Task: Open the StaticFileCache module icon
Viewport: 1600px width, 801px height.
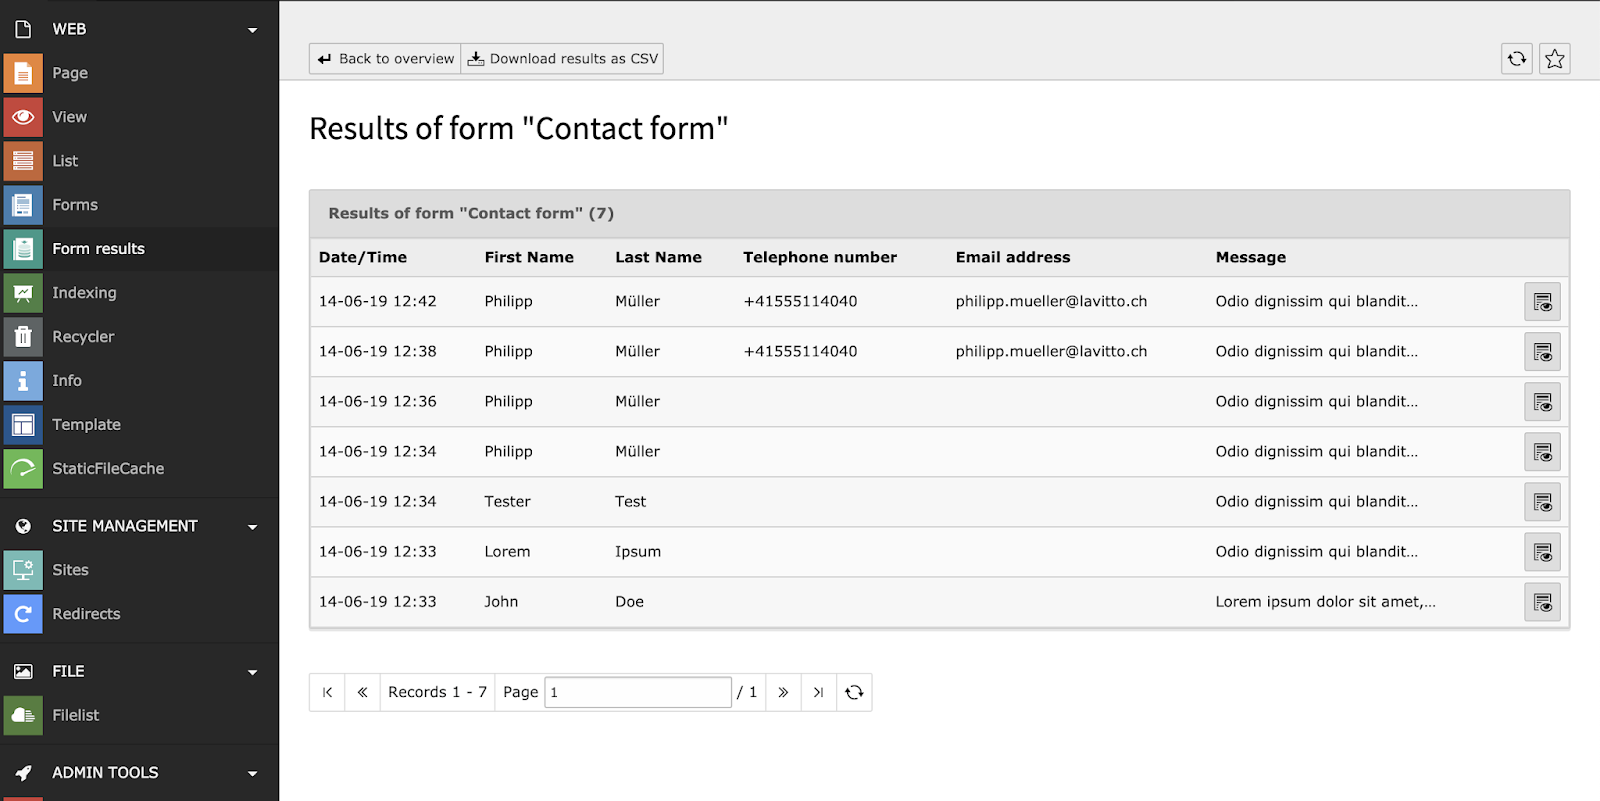Action: pos(23,469)
